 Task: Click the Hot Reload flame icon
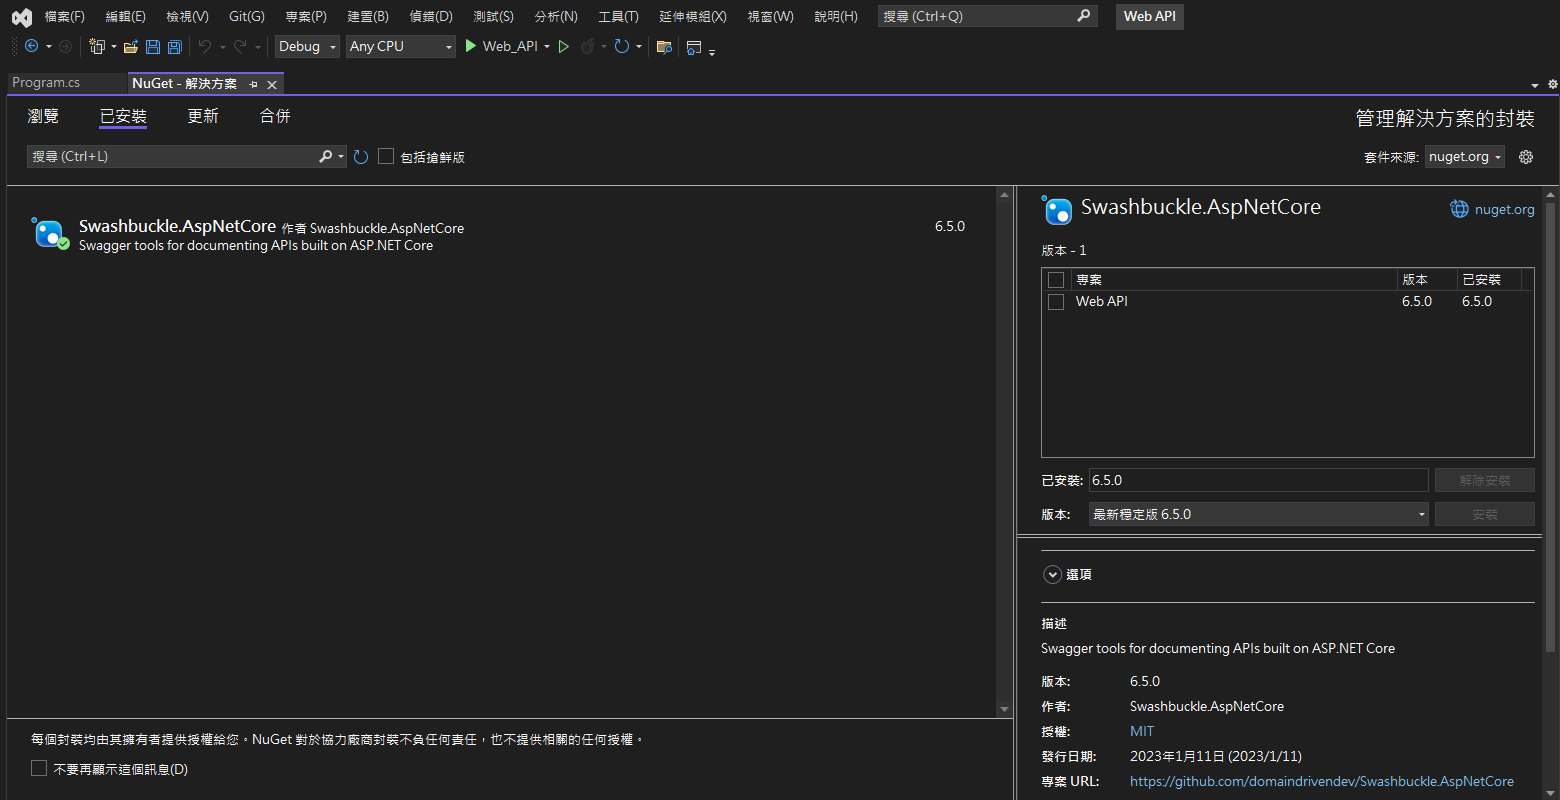pyautogui.click(x=588, y=46)
